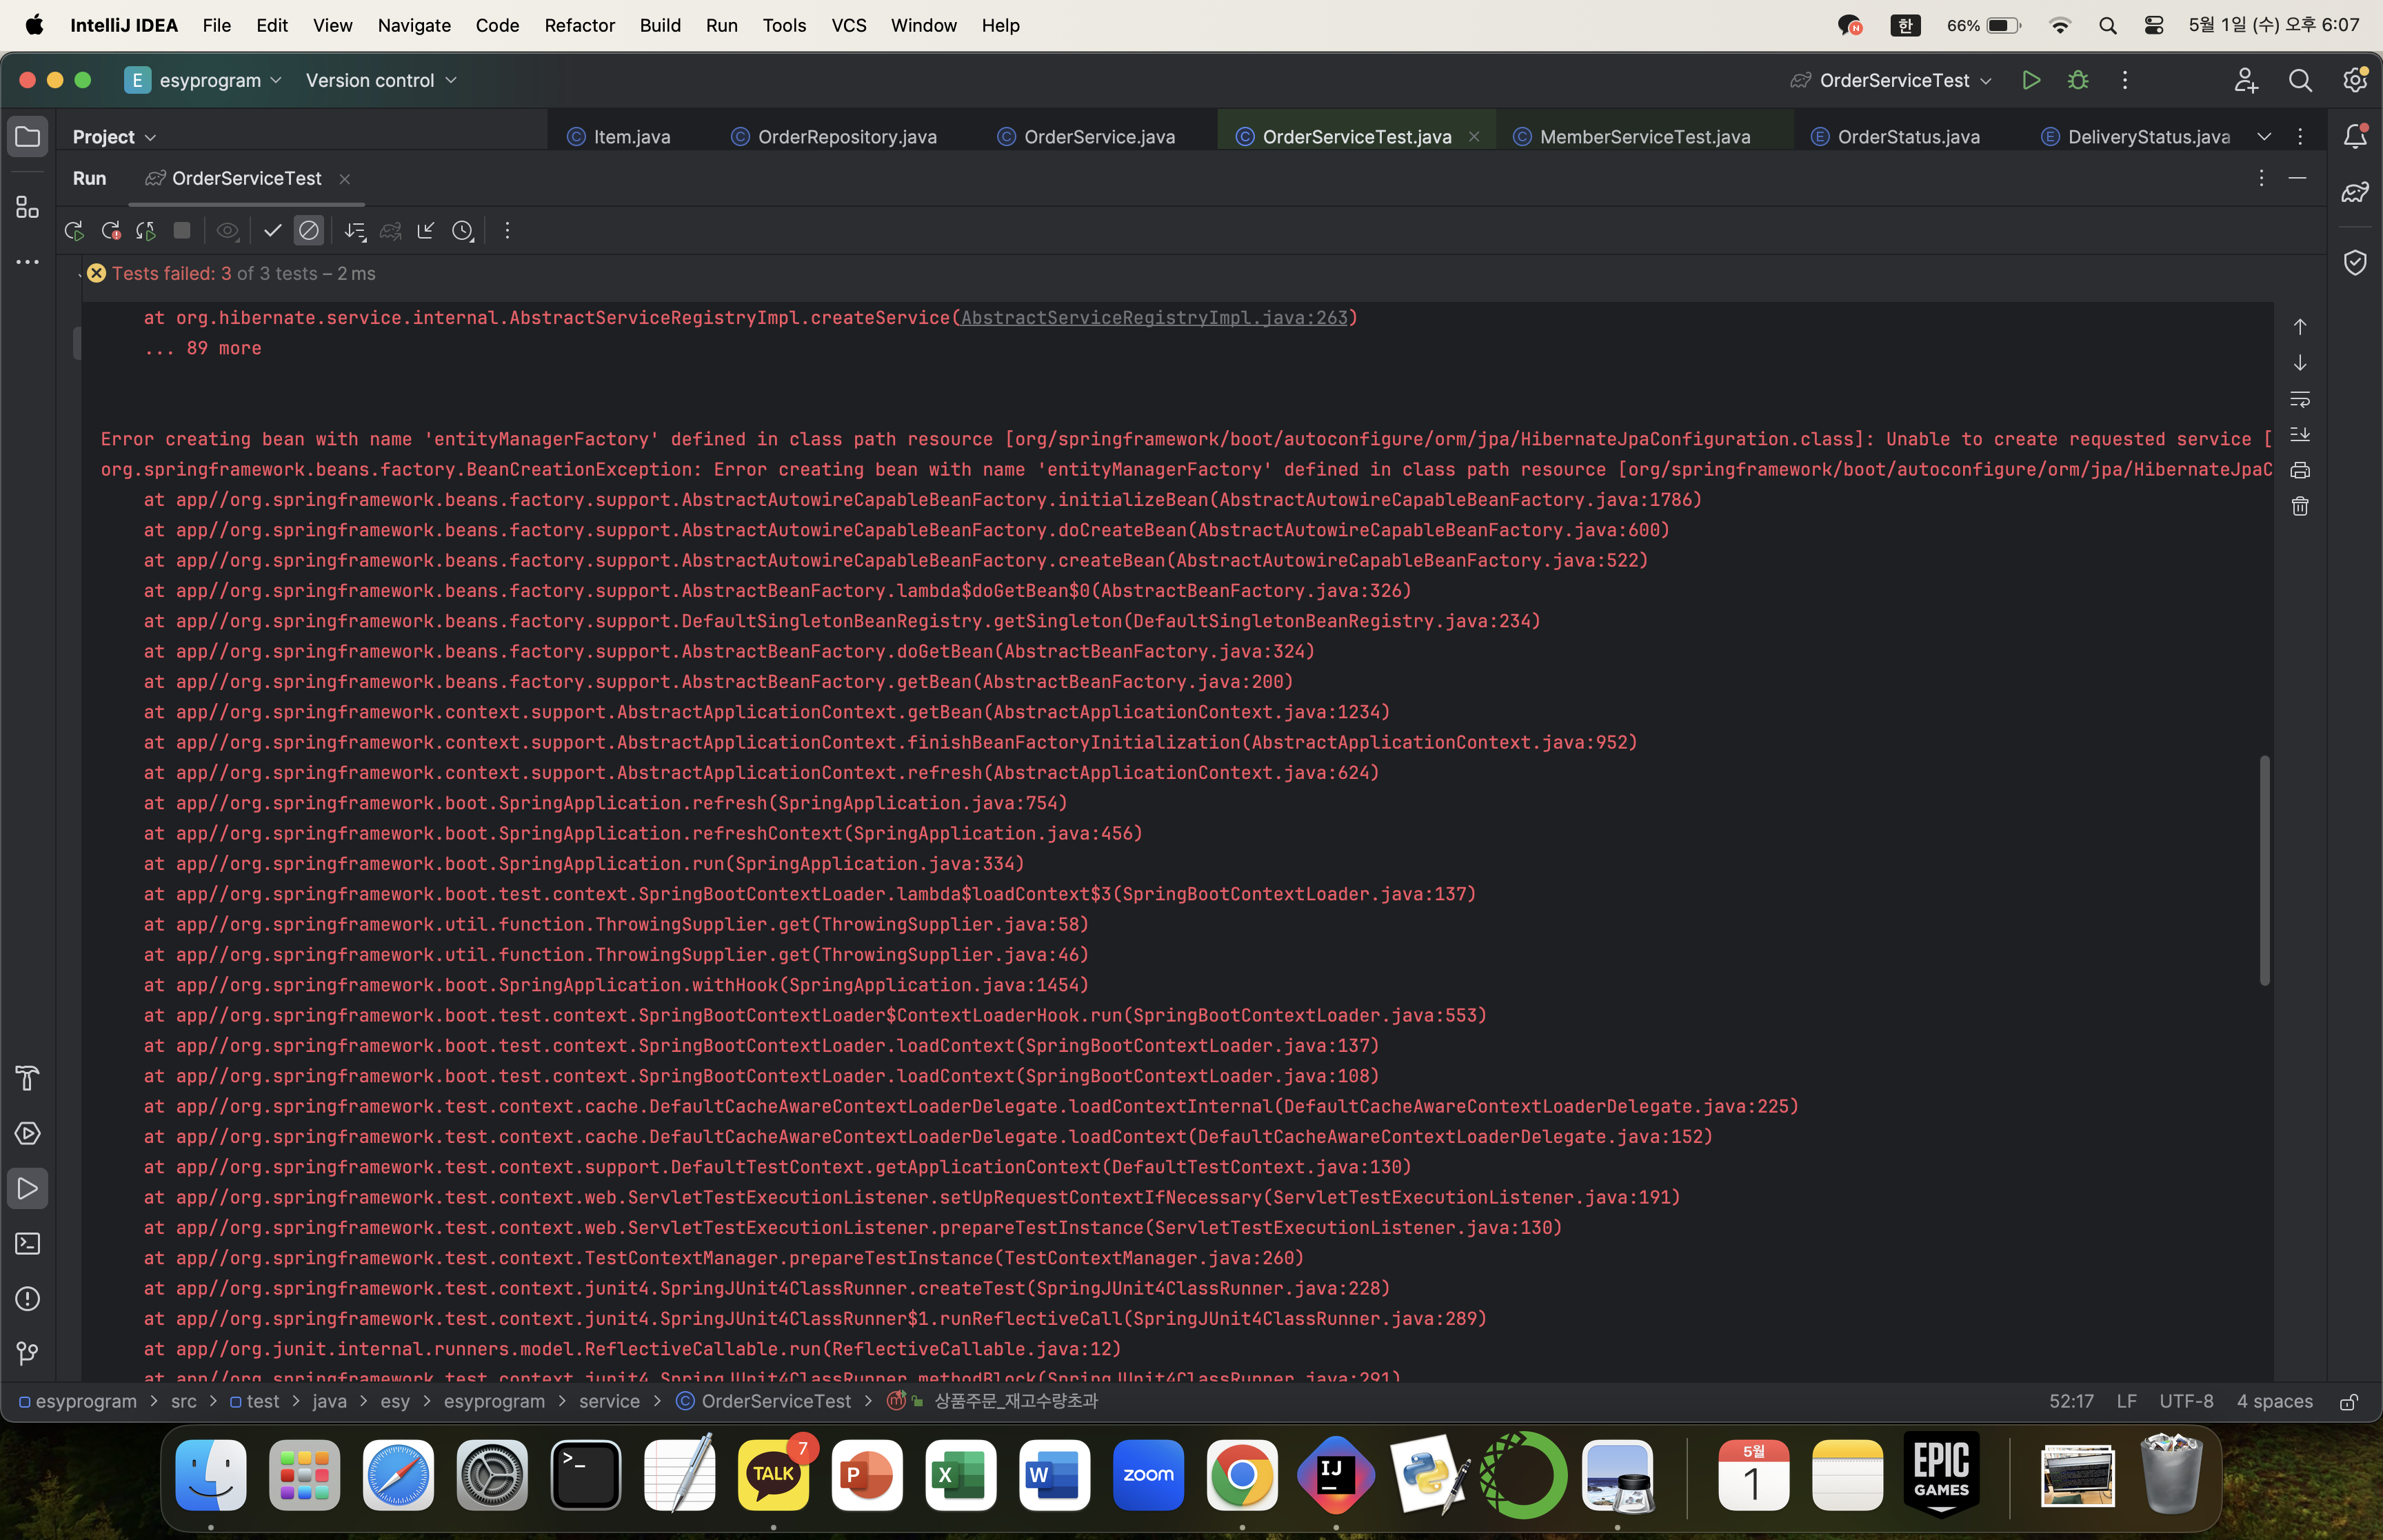This screenshot has width=2383, height=1540.
Task: Jump down the stack trace arrow
Action: 2300,363
